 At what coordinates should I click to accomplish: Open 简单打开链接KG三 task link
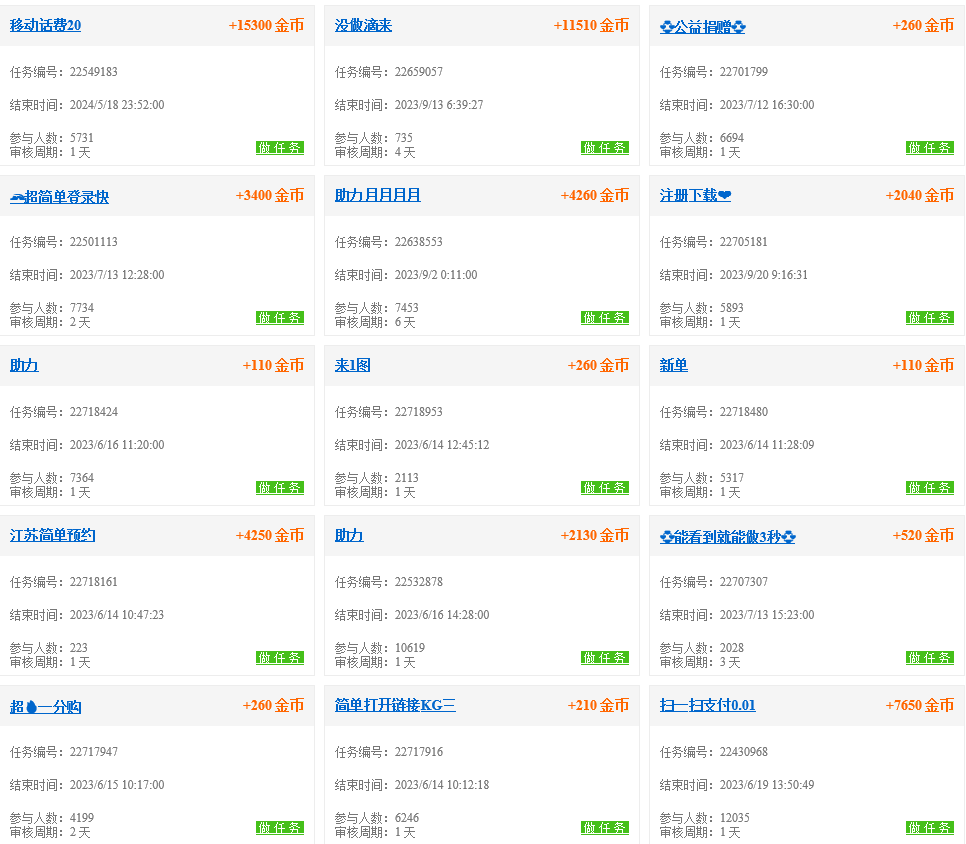395,706
